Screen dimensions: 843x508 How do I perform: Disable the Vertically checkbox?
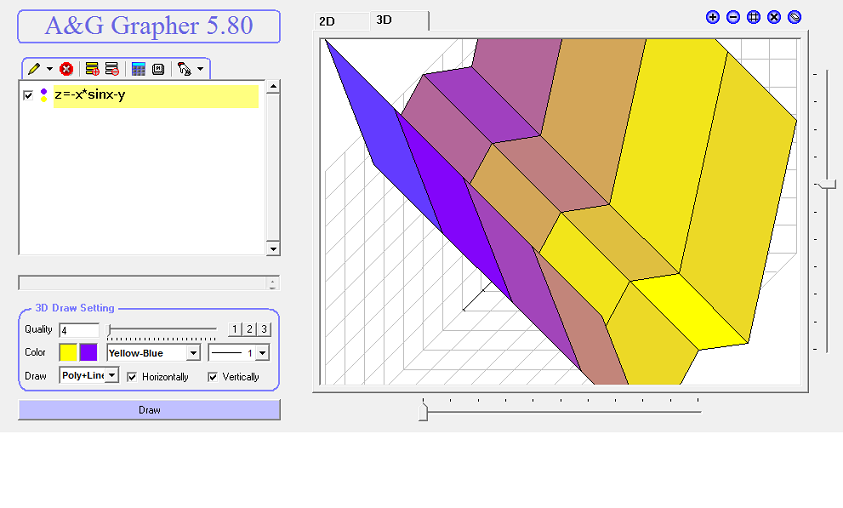212,377
